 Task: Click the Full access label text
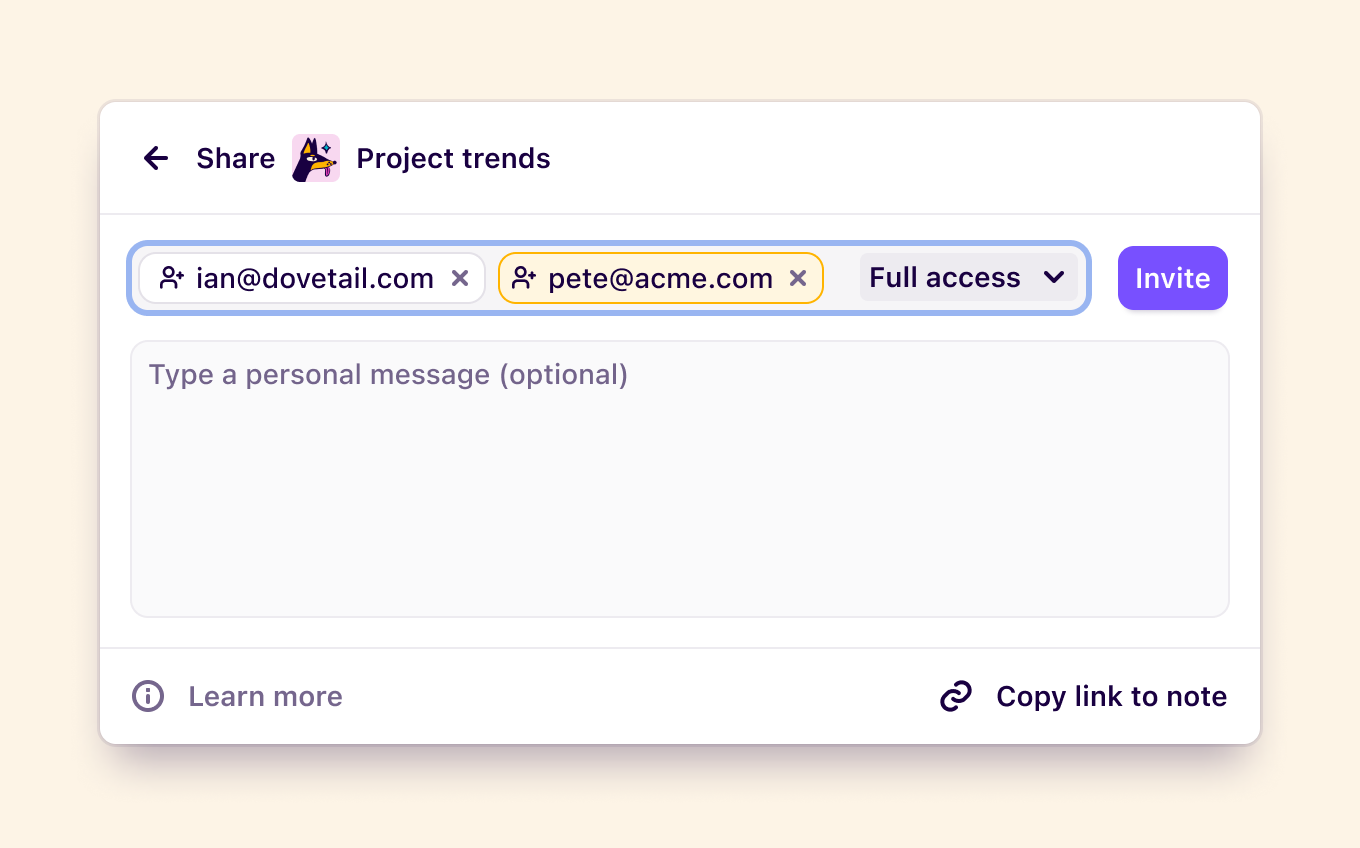(x=945, y=277)
